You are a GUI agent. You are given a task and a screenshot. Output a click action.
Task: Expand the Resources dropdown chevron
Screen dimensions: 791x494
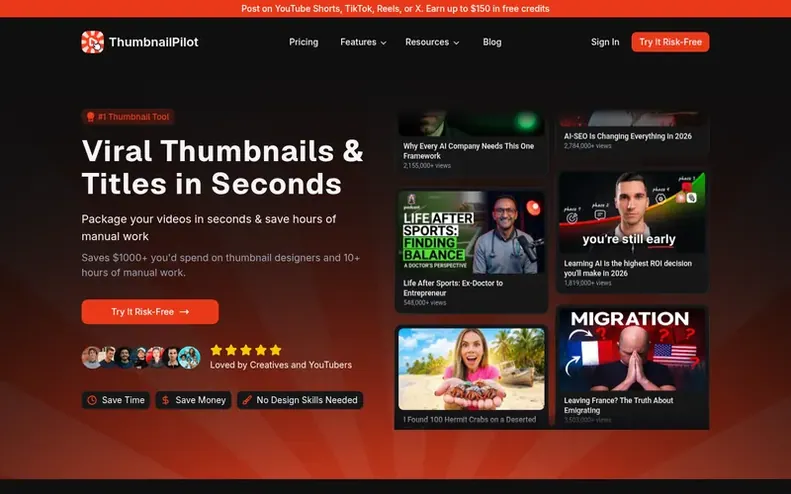(x=456, y=43)
